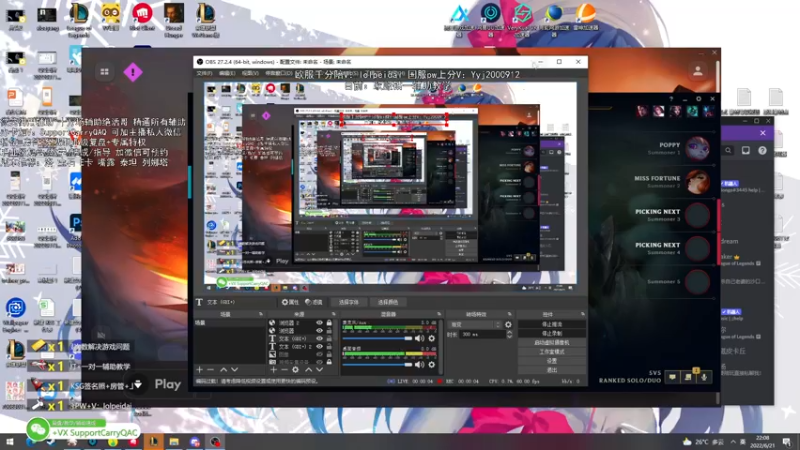800x450 pixels.
Task: Open 文件(F) menu in OBS
Action: (x=205, y=73)
